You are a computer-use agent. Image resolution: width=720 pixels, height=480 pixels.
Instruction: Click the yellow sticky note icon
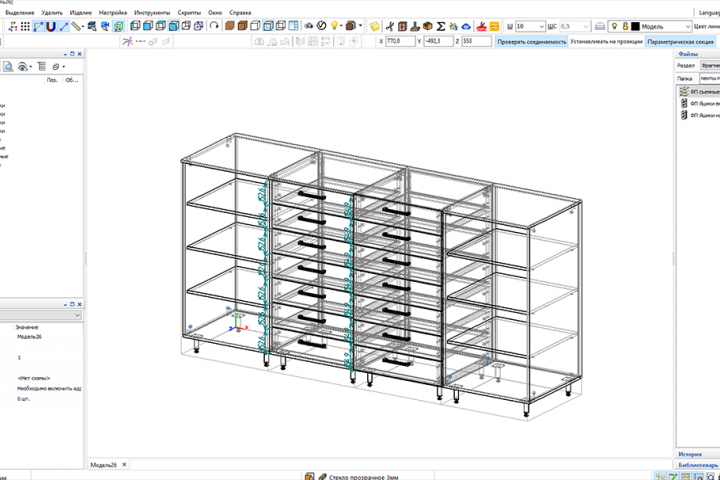tap(374, 27)
